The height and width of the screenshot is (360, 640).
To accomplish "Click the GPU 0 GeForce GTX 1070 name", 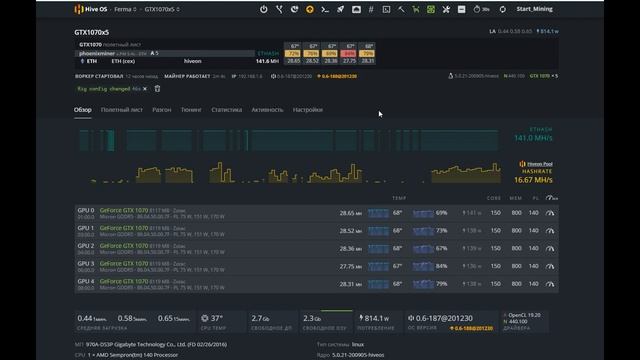I will [124, 210].
